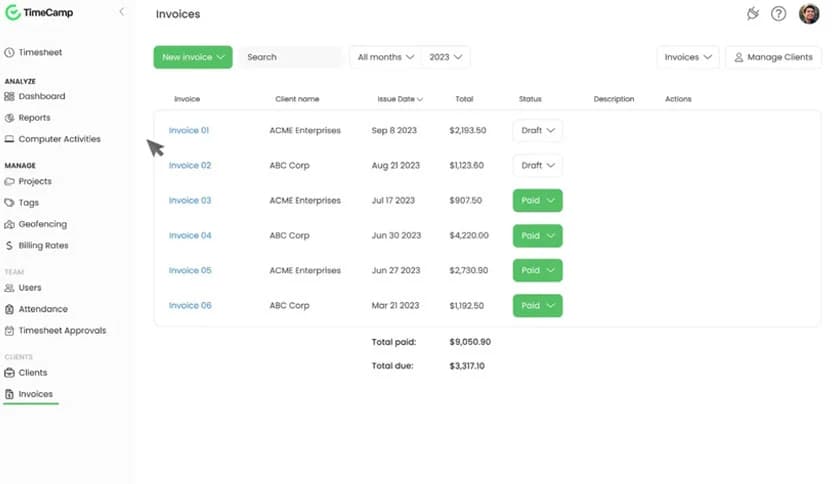Open Attendance from sidebar
This screenshot has width=836, height=484.
click(43, 309)
